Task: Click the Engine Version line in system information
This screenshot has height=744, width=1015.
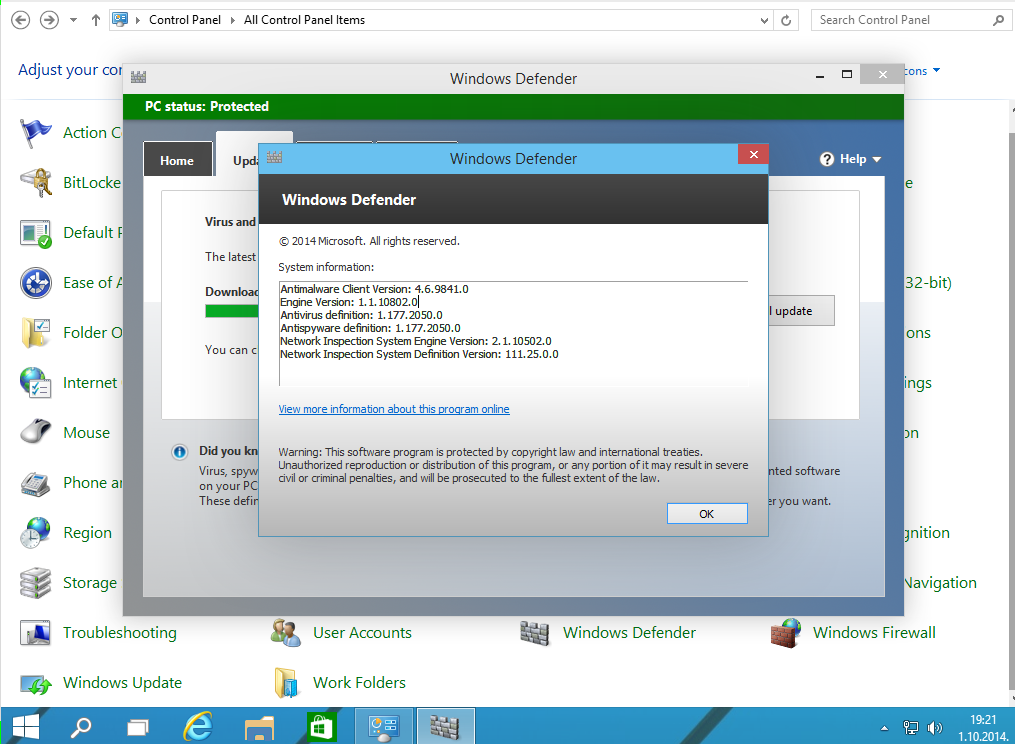Action: pos(350,302)
